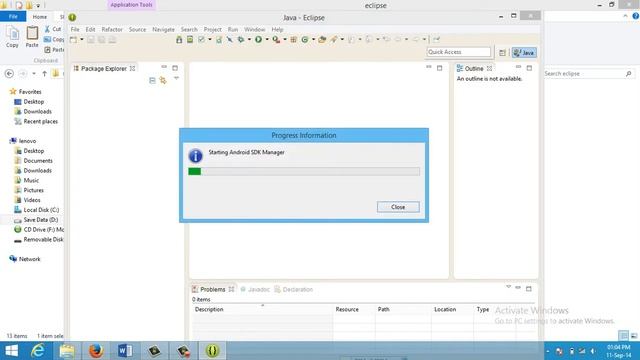640x360 pixels.
Task: Open the Eclipse Help menu
Action: 277,29
